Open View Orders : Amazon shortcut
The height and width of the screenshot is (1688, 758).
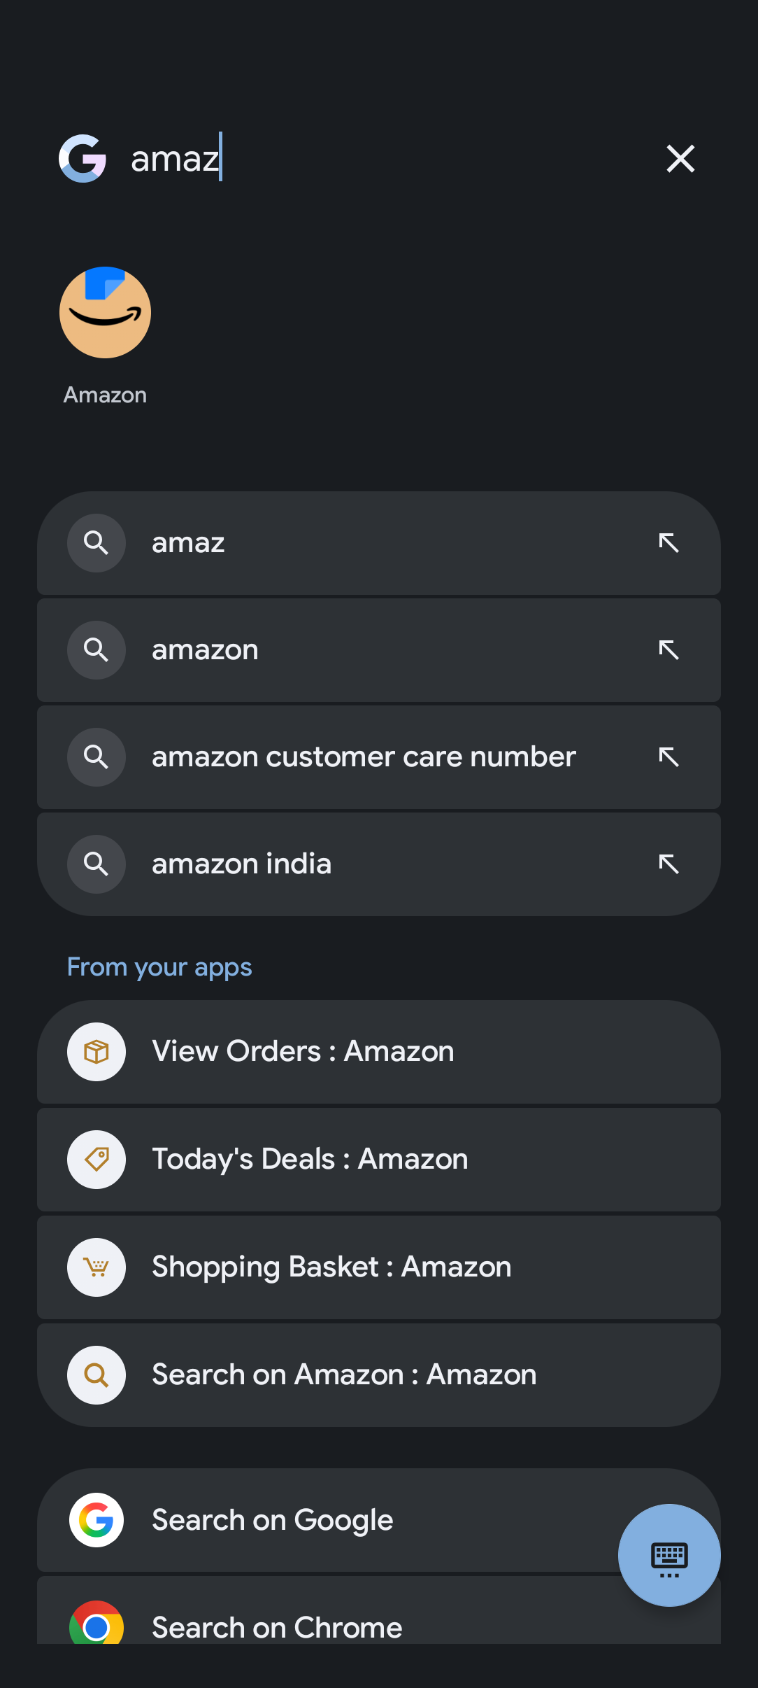coord(303,1052)
